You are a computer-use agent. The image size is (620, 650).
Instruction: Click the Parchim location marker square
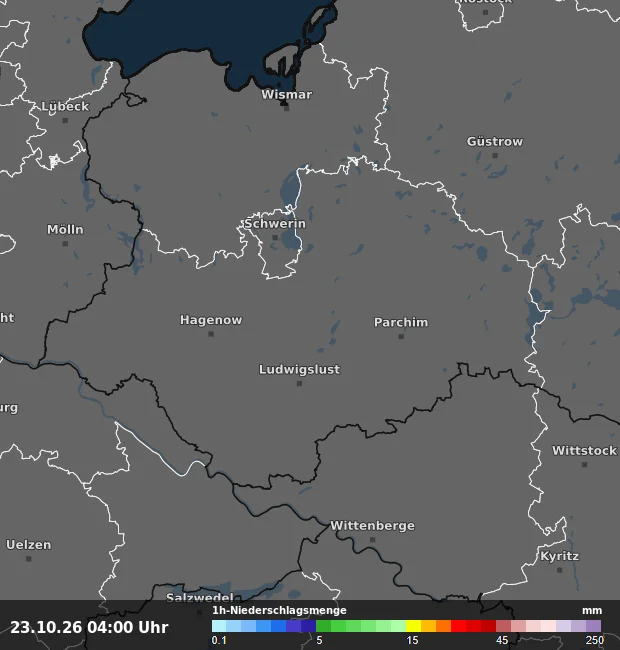click(401, 336)
